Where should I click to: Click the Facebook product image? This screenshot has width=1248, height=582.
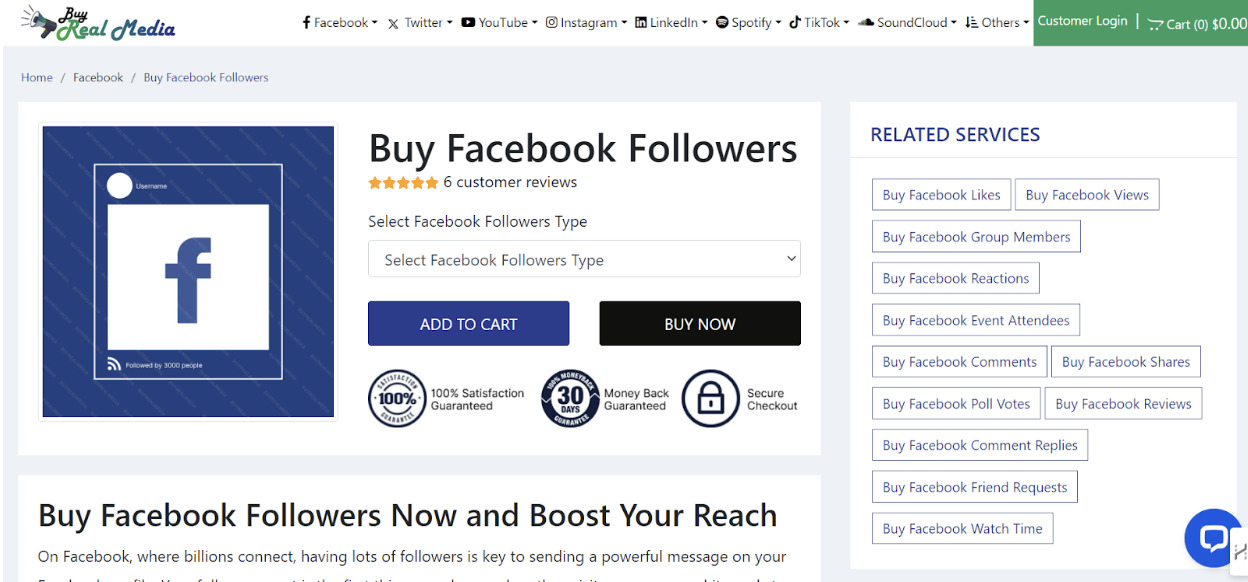[x=188, y=271]
